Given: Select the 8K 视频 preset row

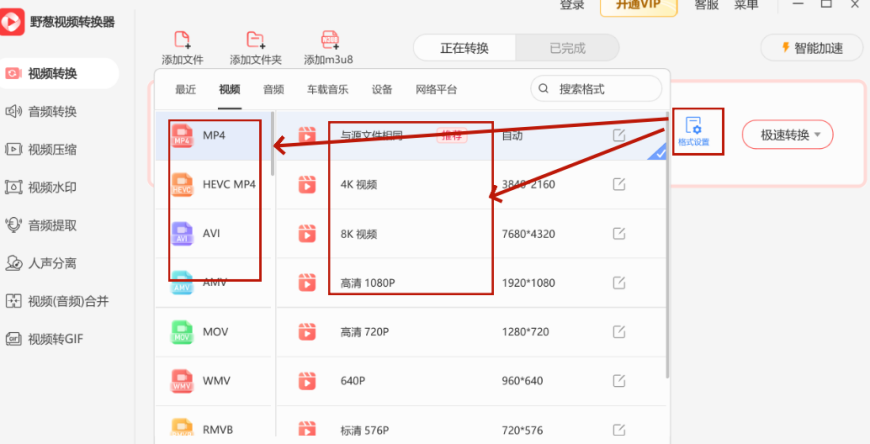Looking at the screenshot, I should 471,234.
